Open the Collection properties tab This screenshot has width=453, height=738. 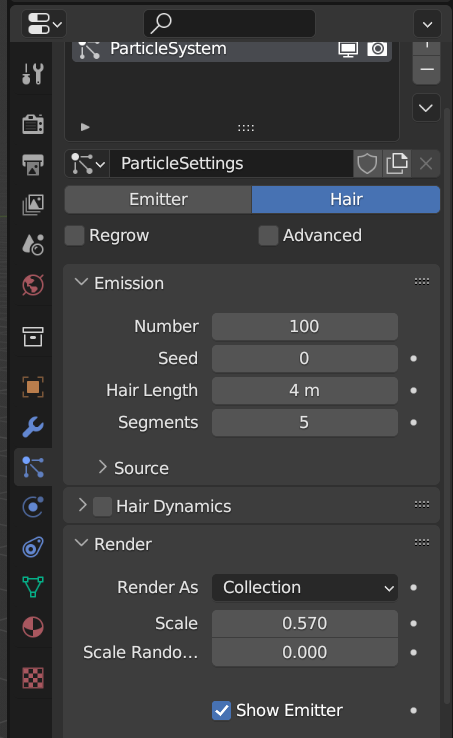coord(33,337)
